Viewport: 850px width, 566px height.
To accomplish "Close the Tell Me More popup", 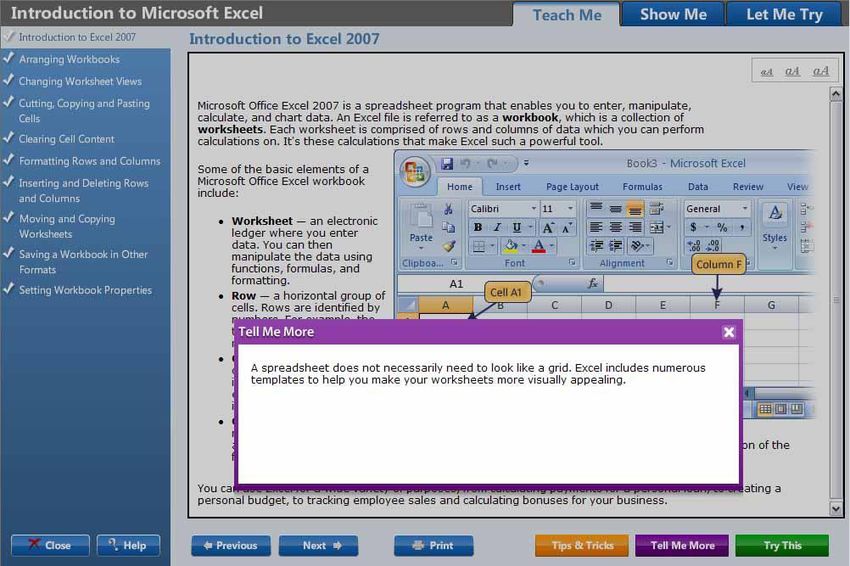I will pyautogui.click(x=729, y=332).
